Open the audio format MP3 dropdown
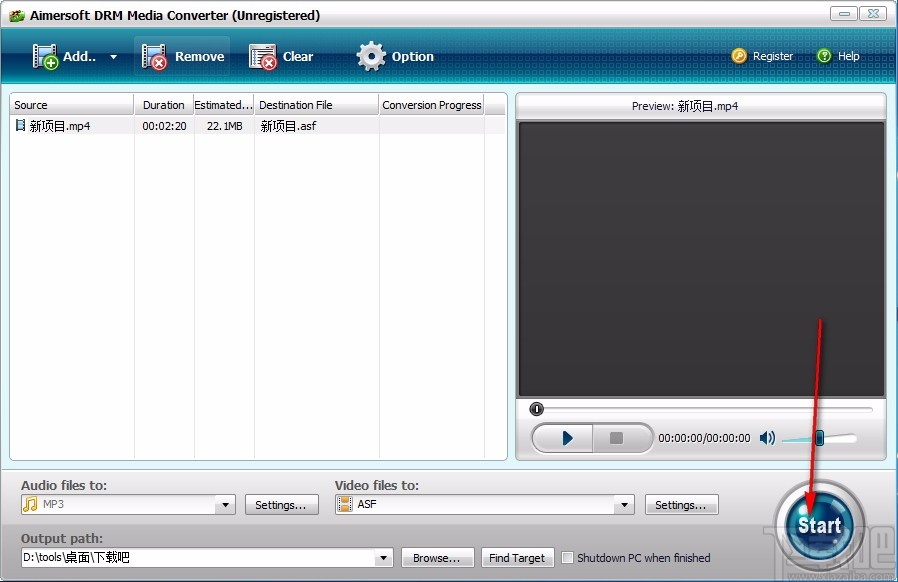The width and height of the screenshot is (898, 582). coord(224,505)
